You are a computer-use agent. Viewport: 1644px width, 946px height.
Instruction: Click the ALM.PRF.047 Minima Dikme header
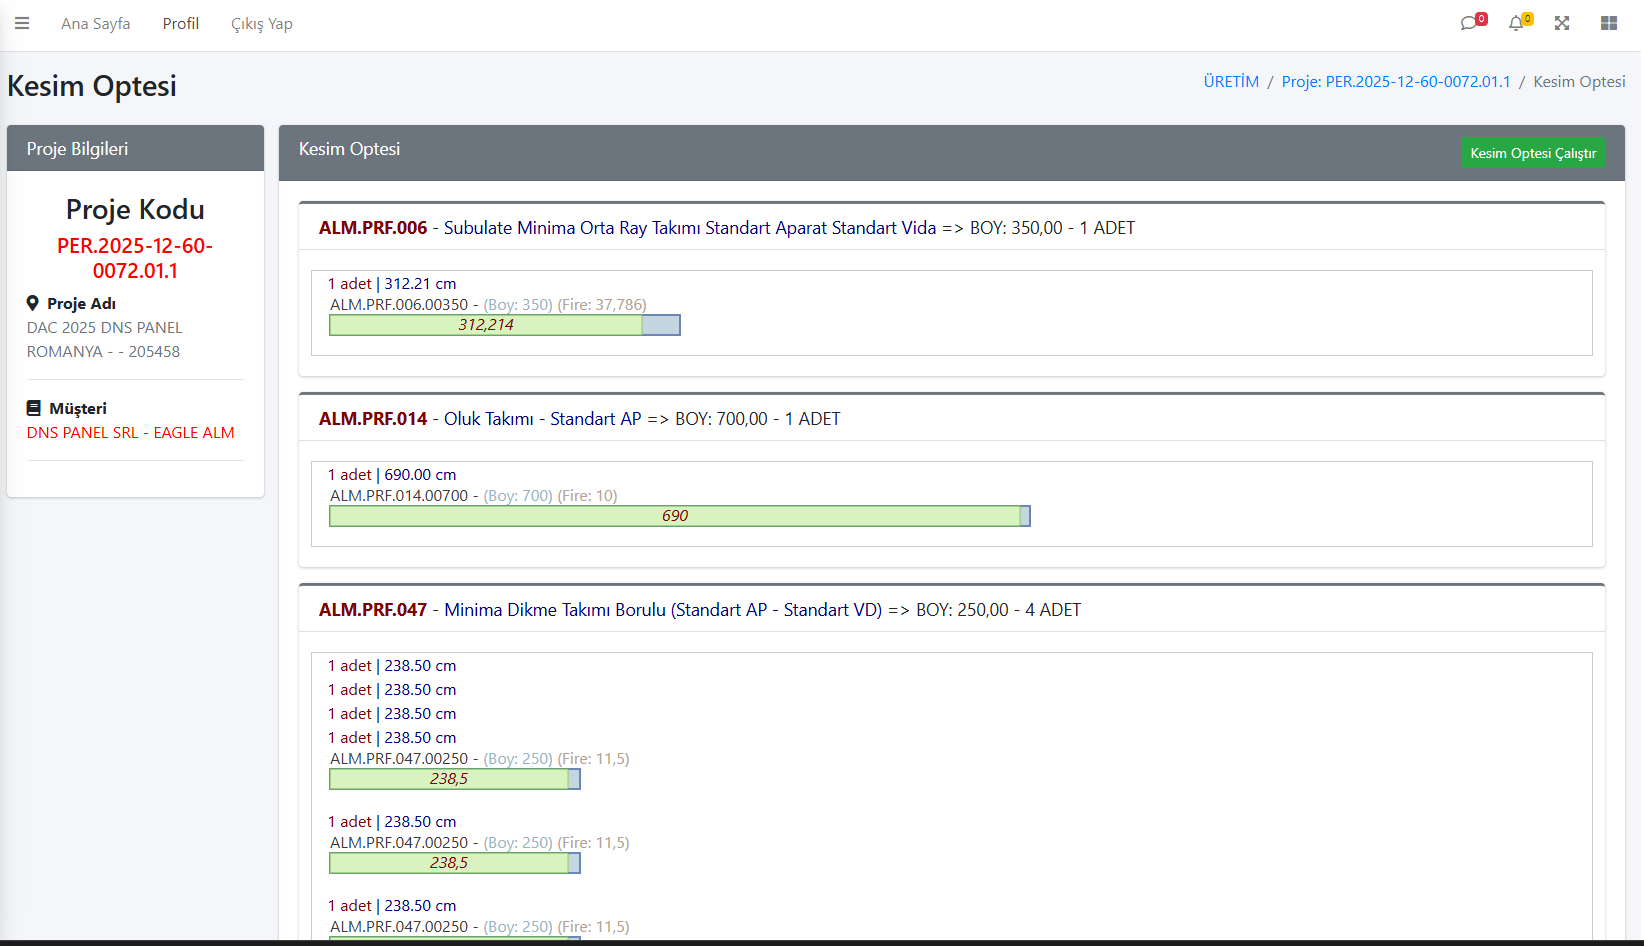[x=699, y=610]
